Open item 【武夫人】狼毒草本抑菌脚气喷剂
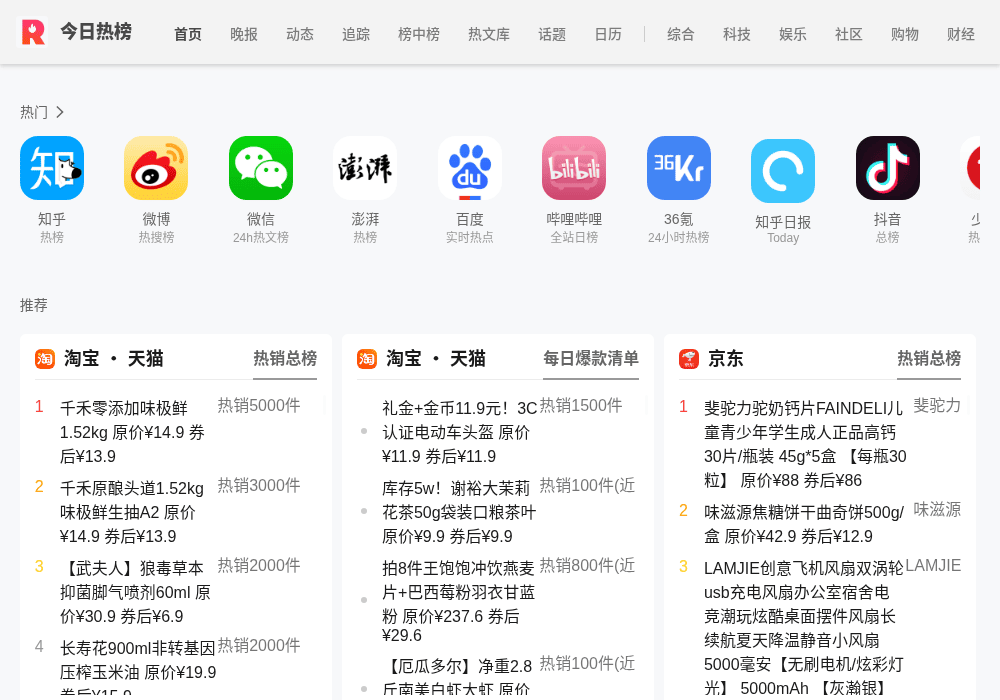The width and height of the screenshot is (1000, 700). pyautogui.click(x=135, y=592)
